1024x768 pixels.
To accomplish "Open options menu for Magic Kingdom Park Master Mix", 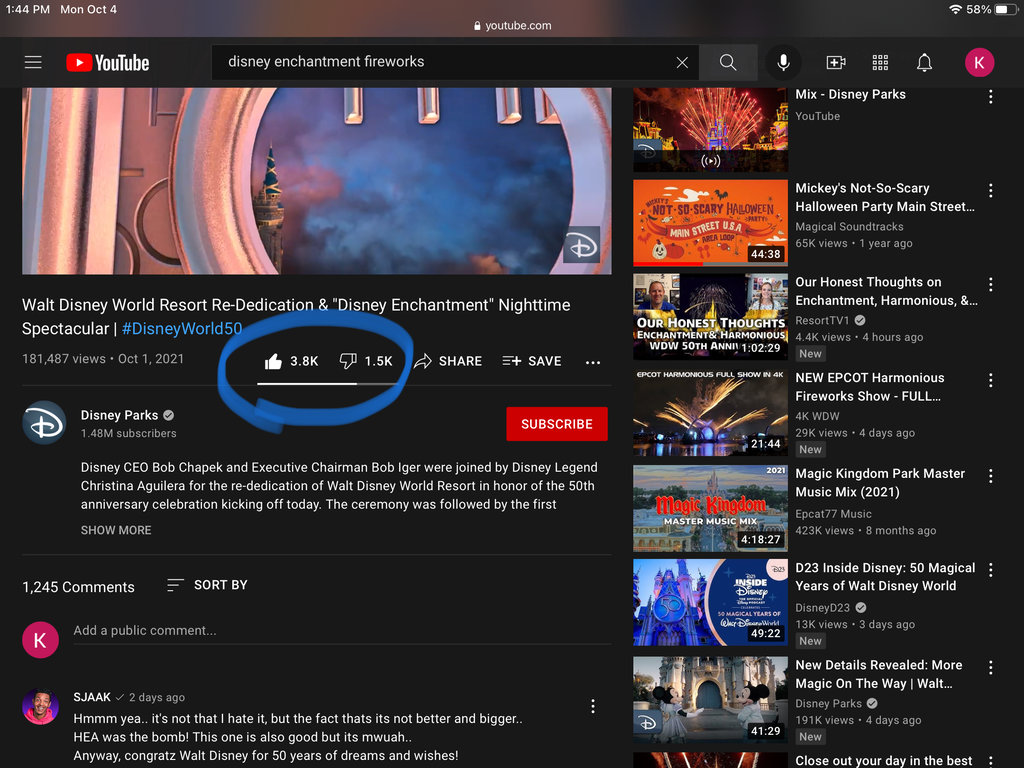I will (991, 476).
